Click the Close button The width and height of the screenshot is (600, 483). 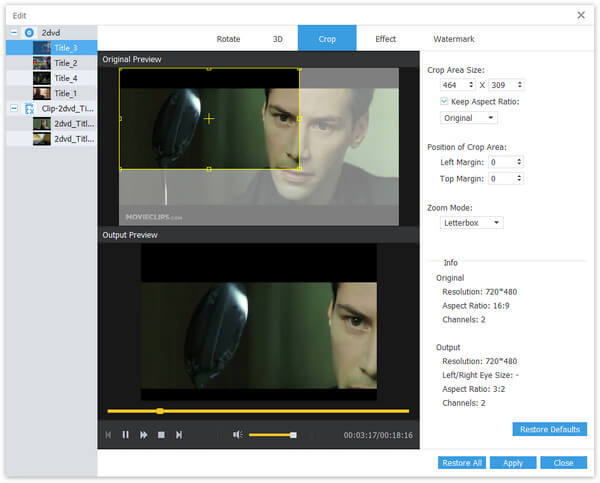pos(563,463)
